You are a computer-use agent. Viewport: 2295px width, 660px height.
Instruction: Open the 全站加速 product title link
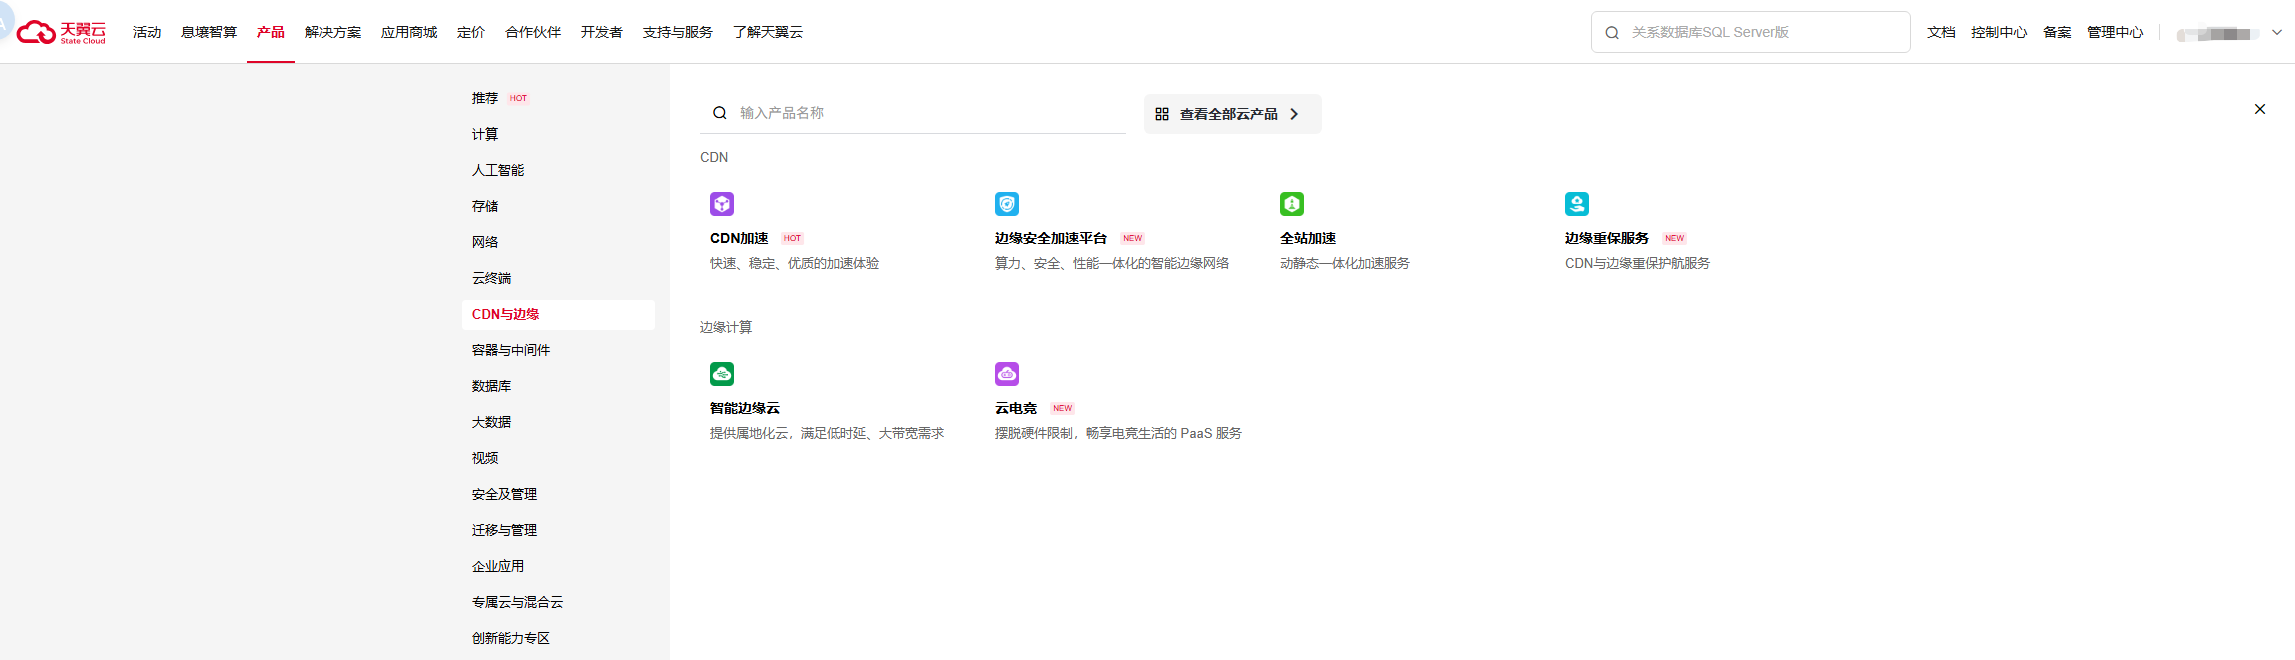point(1308,238)
